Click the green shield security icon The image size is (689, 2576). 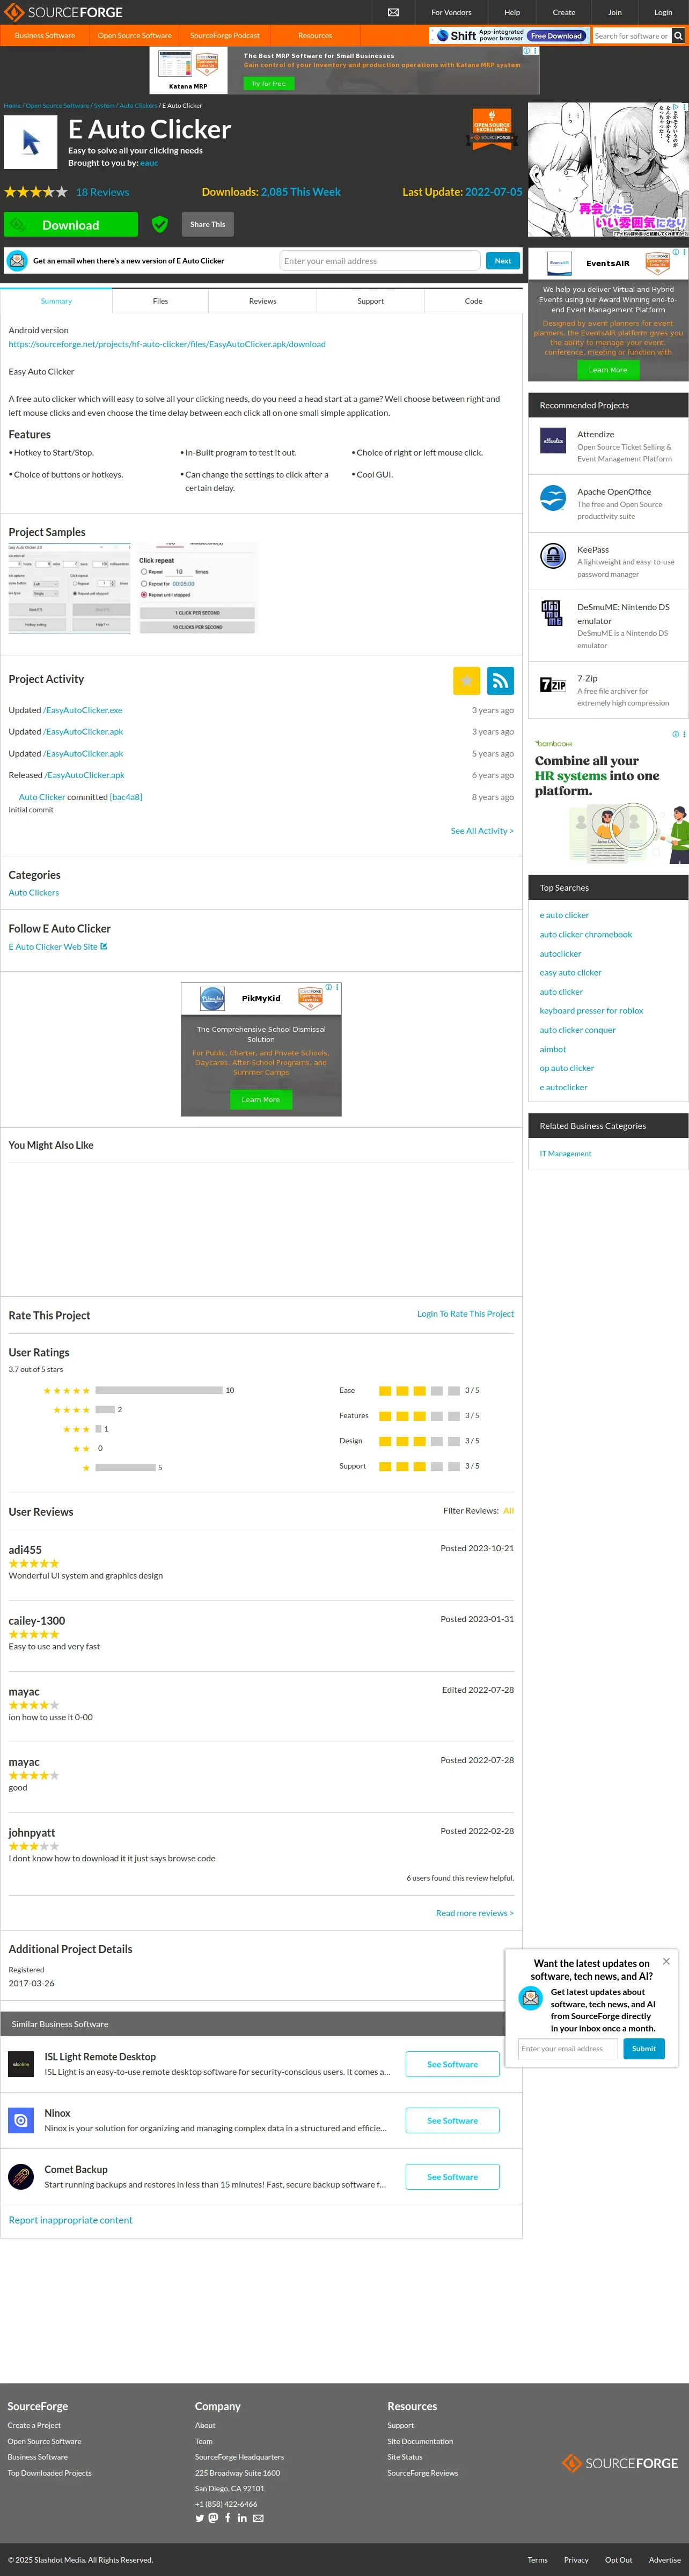[x=160, y=224]
